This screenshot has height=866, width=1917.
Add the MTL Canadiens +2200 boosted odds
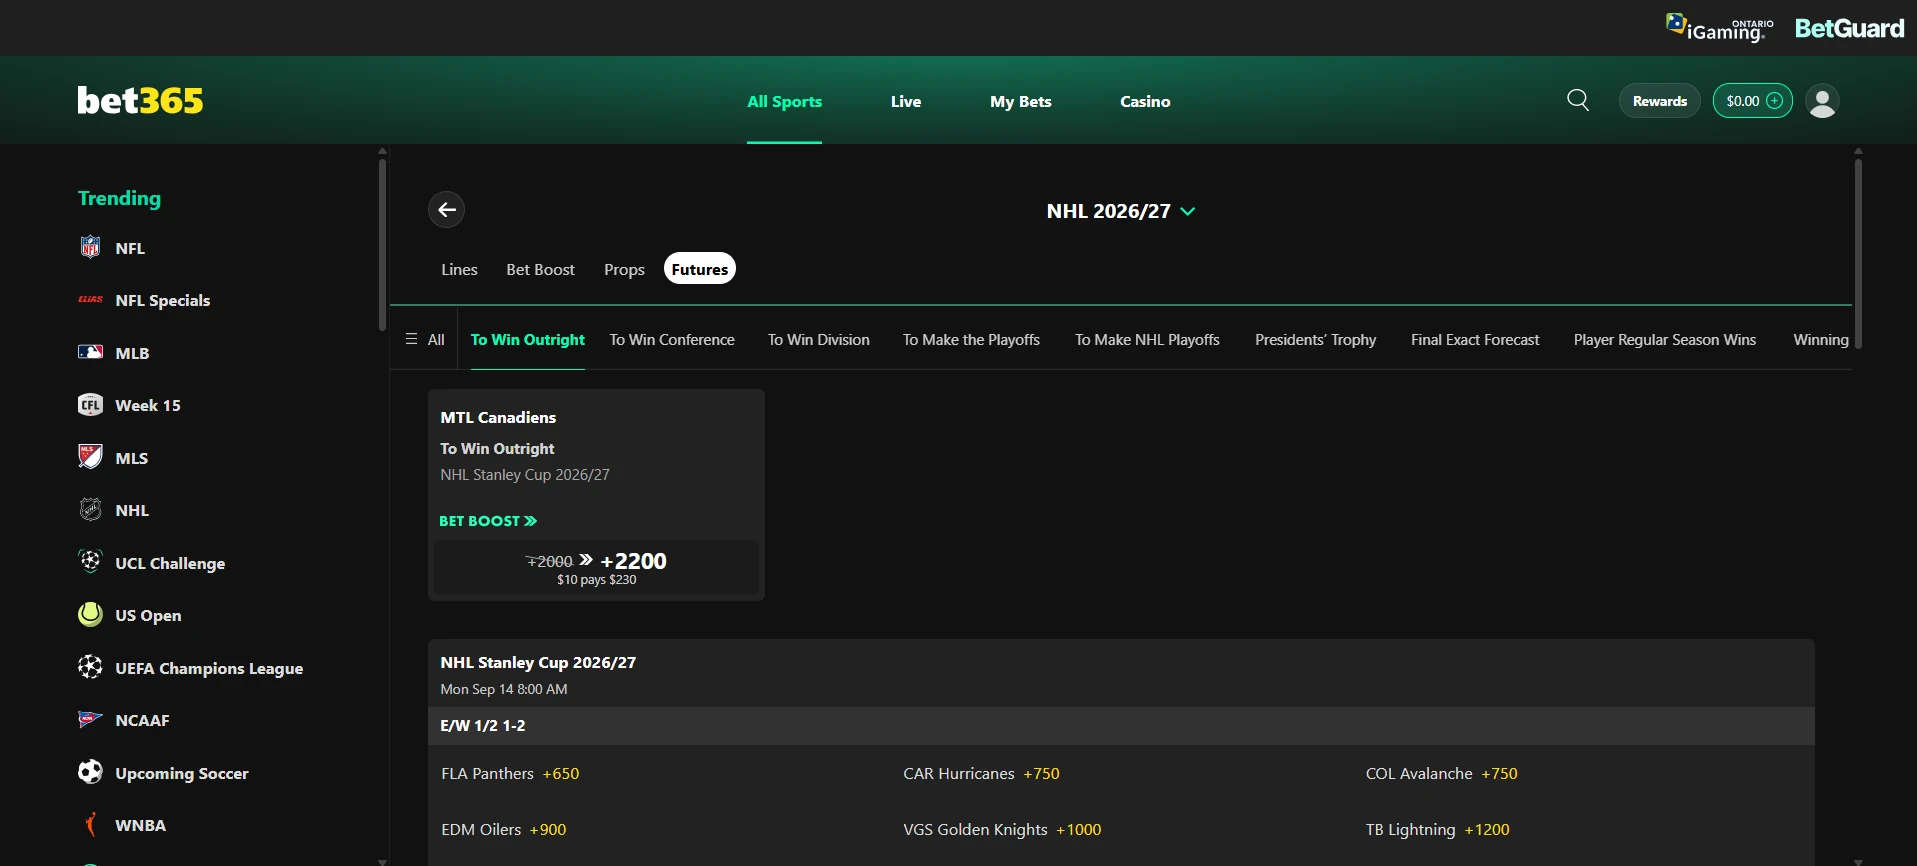(596, 568)
